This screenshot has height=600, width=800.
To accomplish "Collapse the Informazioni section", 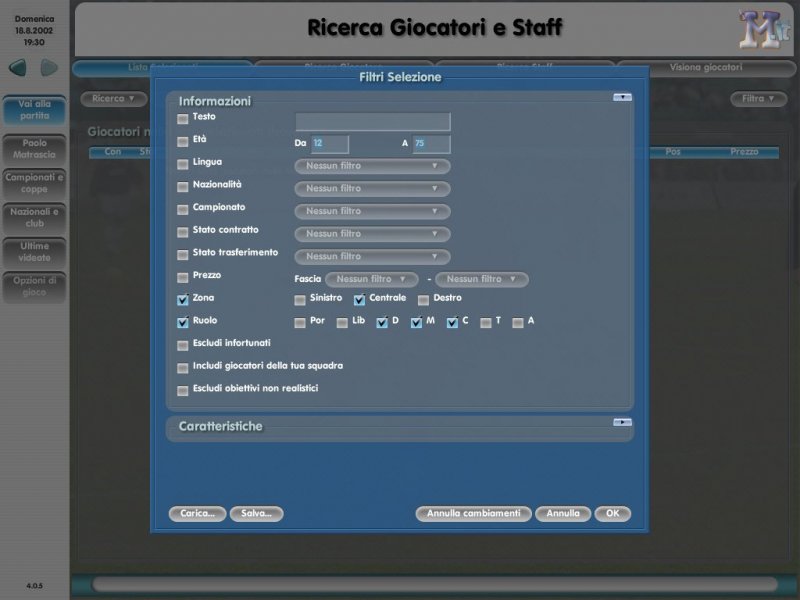I will [x=622, y=97].
